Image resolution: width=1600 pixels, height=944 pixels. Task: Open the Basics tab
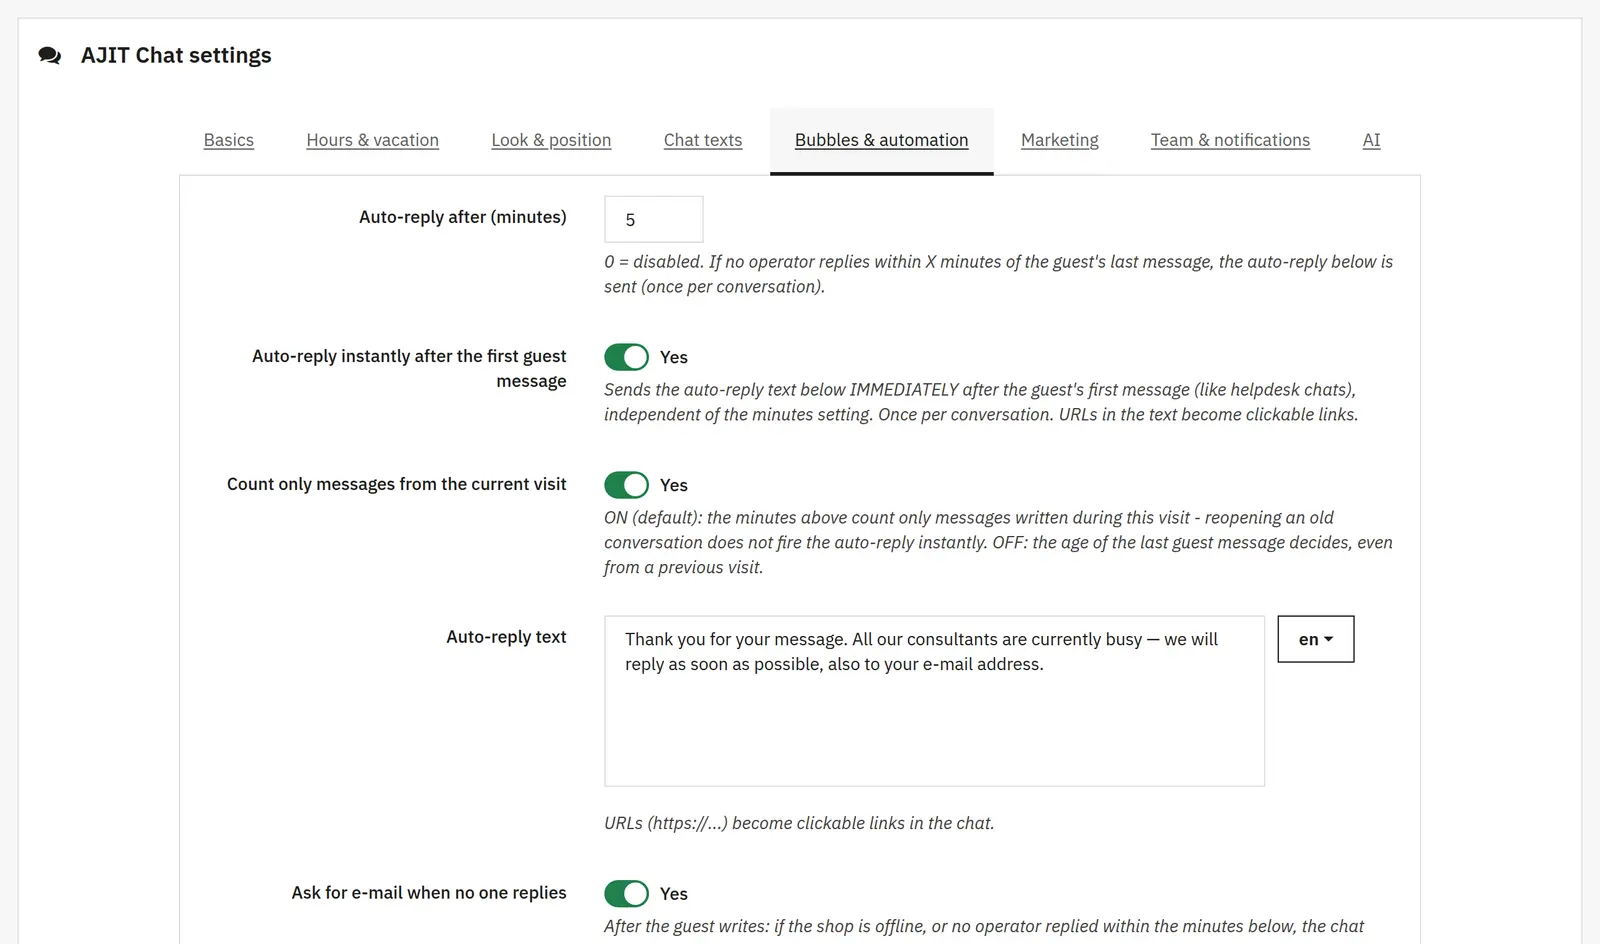[229, 140]
